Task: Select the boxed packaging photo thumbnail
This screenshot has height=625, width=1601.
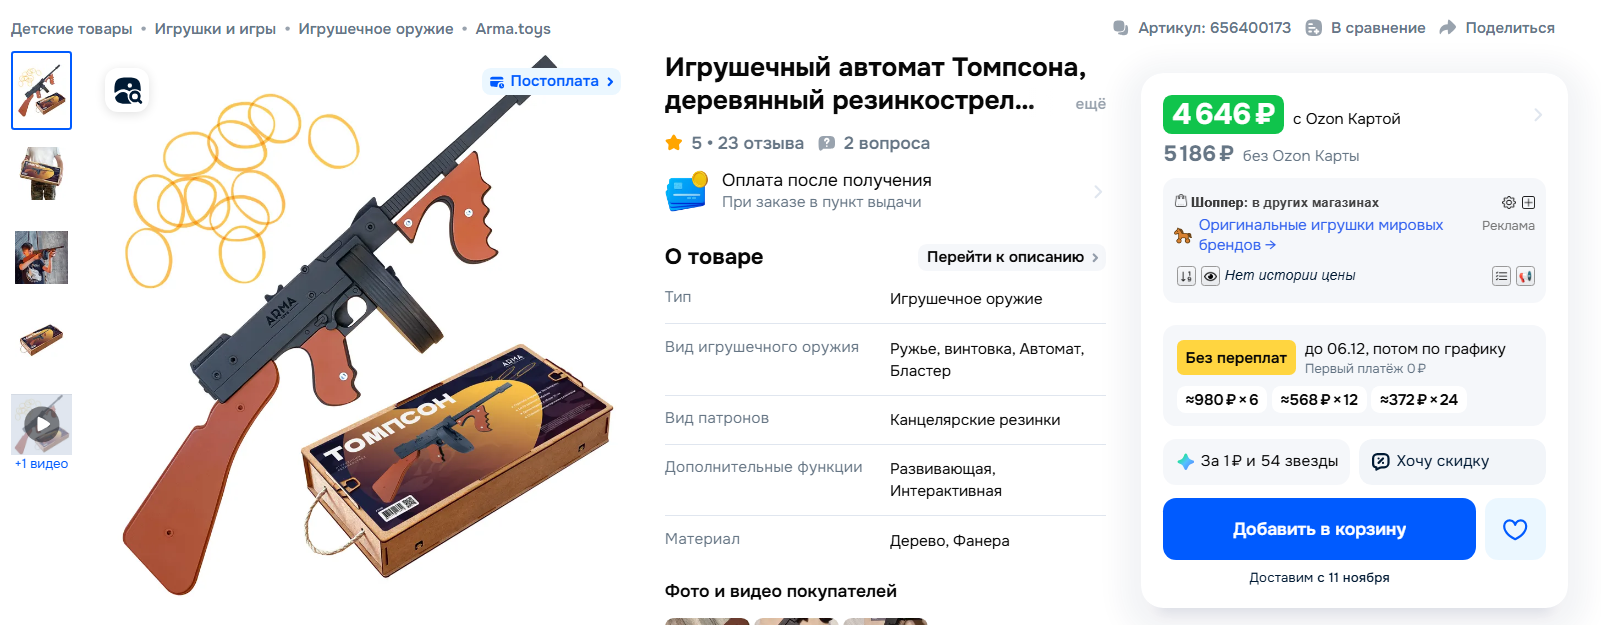Action: 41,340
